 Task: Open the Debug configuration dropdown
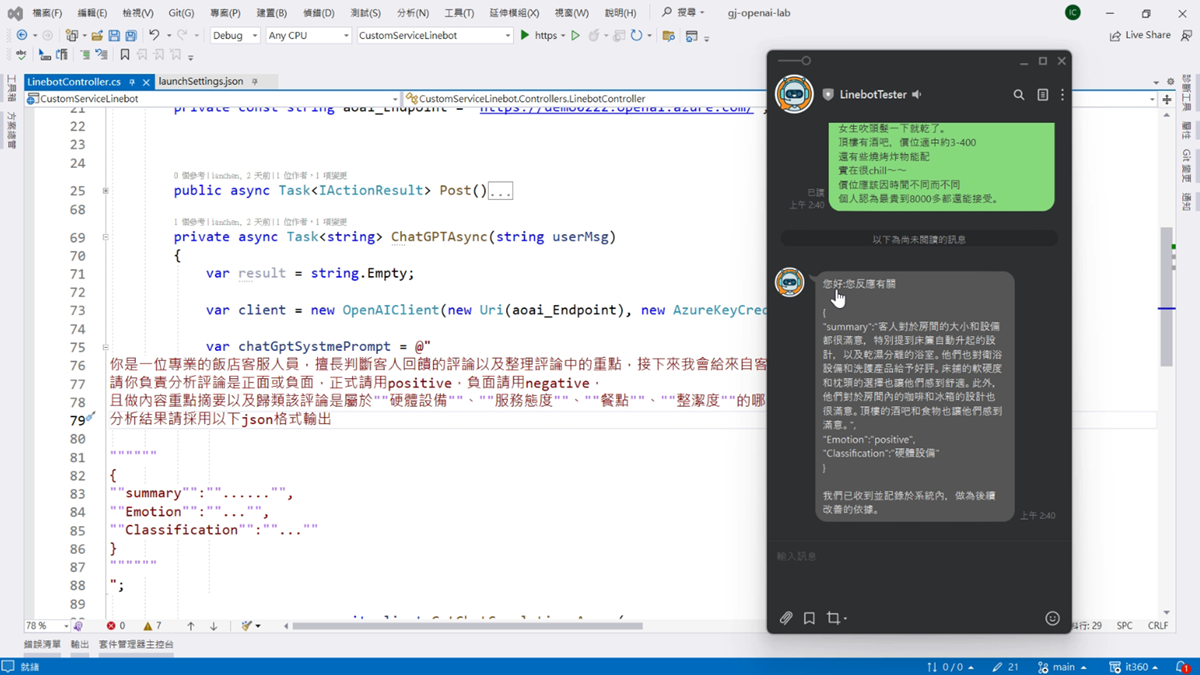(234, 36)
